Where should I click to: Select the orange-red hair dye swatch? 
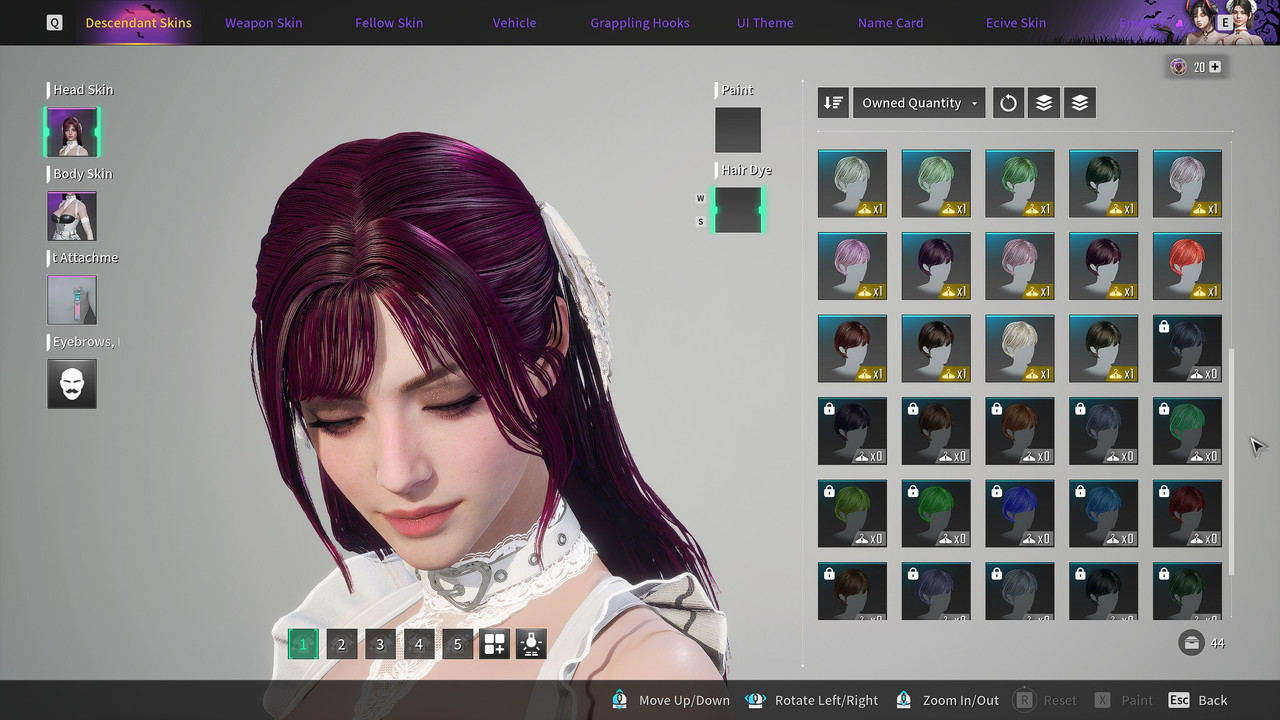point(1187,266)
